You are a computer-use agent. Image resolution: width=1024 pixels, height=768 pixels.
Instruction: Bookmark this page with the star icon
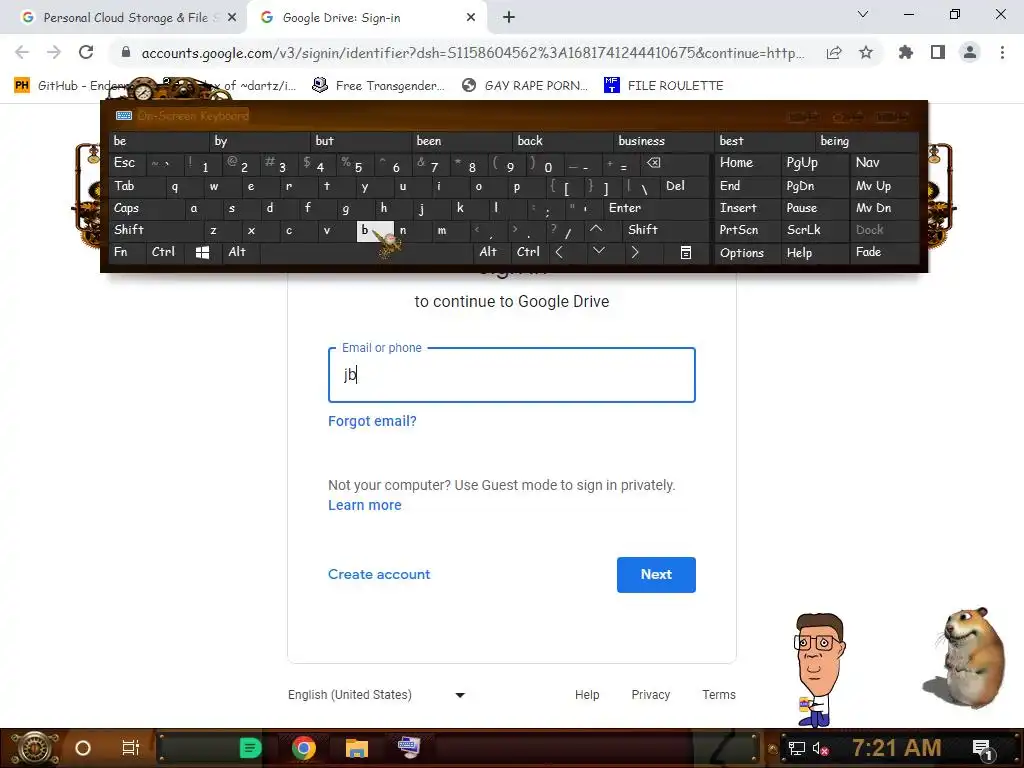(866, 52)
